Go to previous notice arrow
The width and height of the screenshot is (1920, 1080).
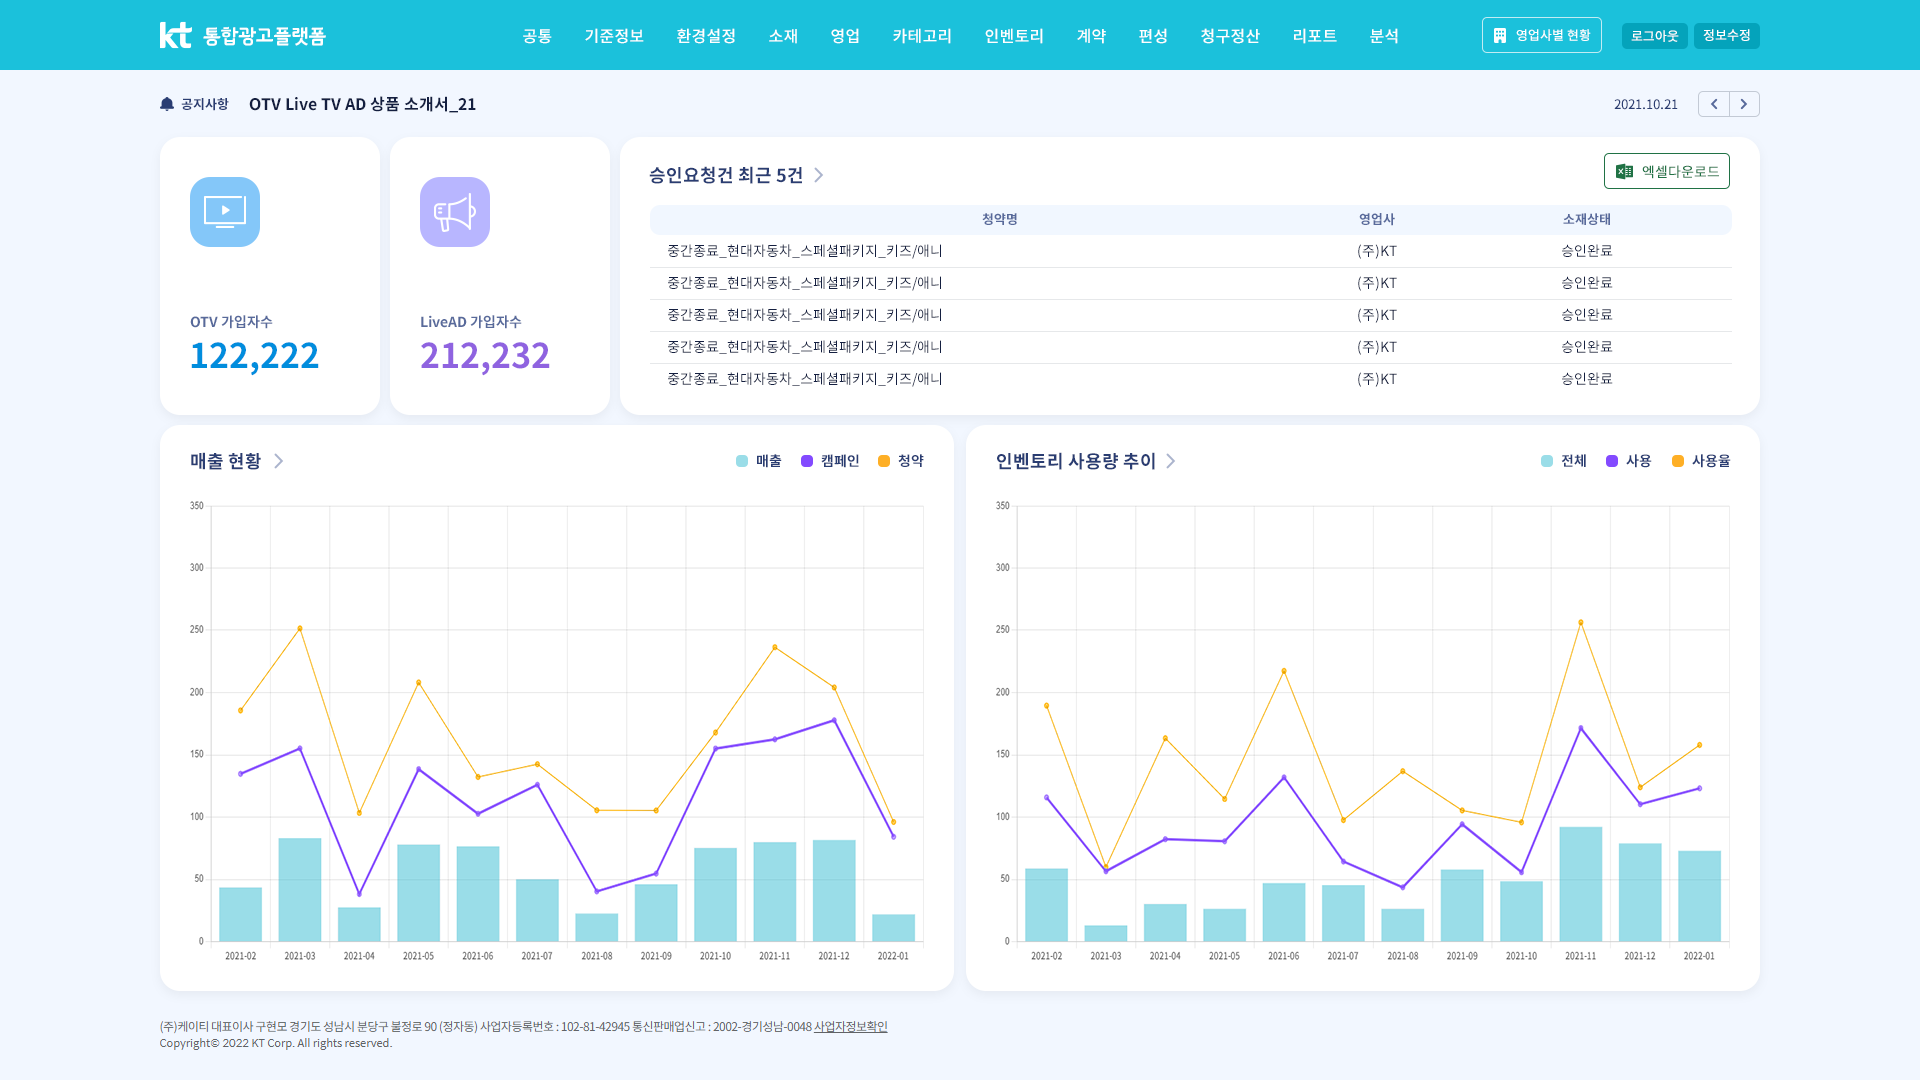point(1713,104)
